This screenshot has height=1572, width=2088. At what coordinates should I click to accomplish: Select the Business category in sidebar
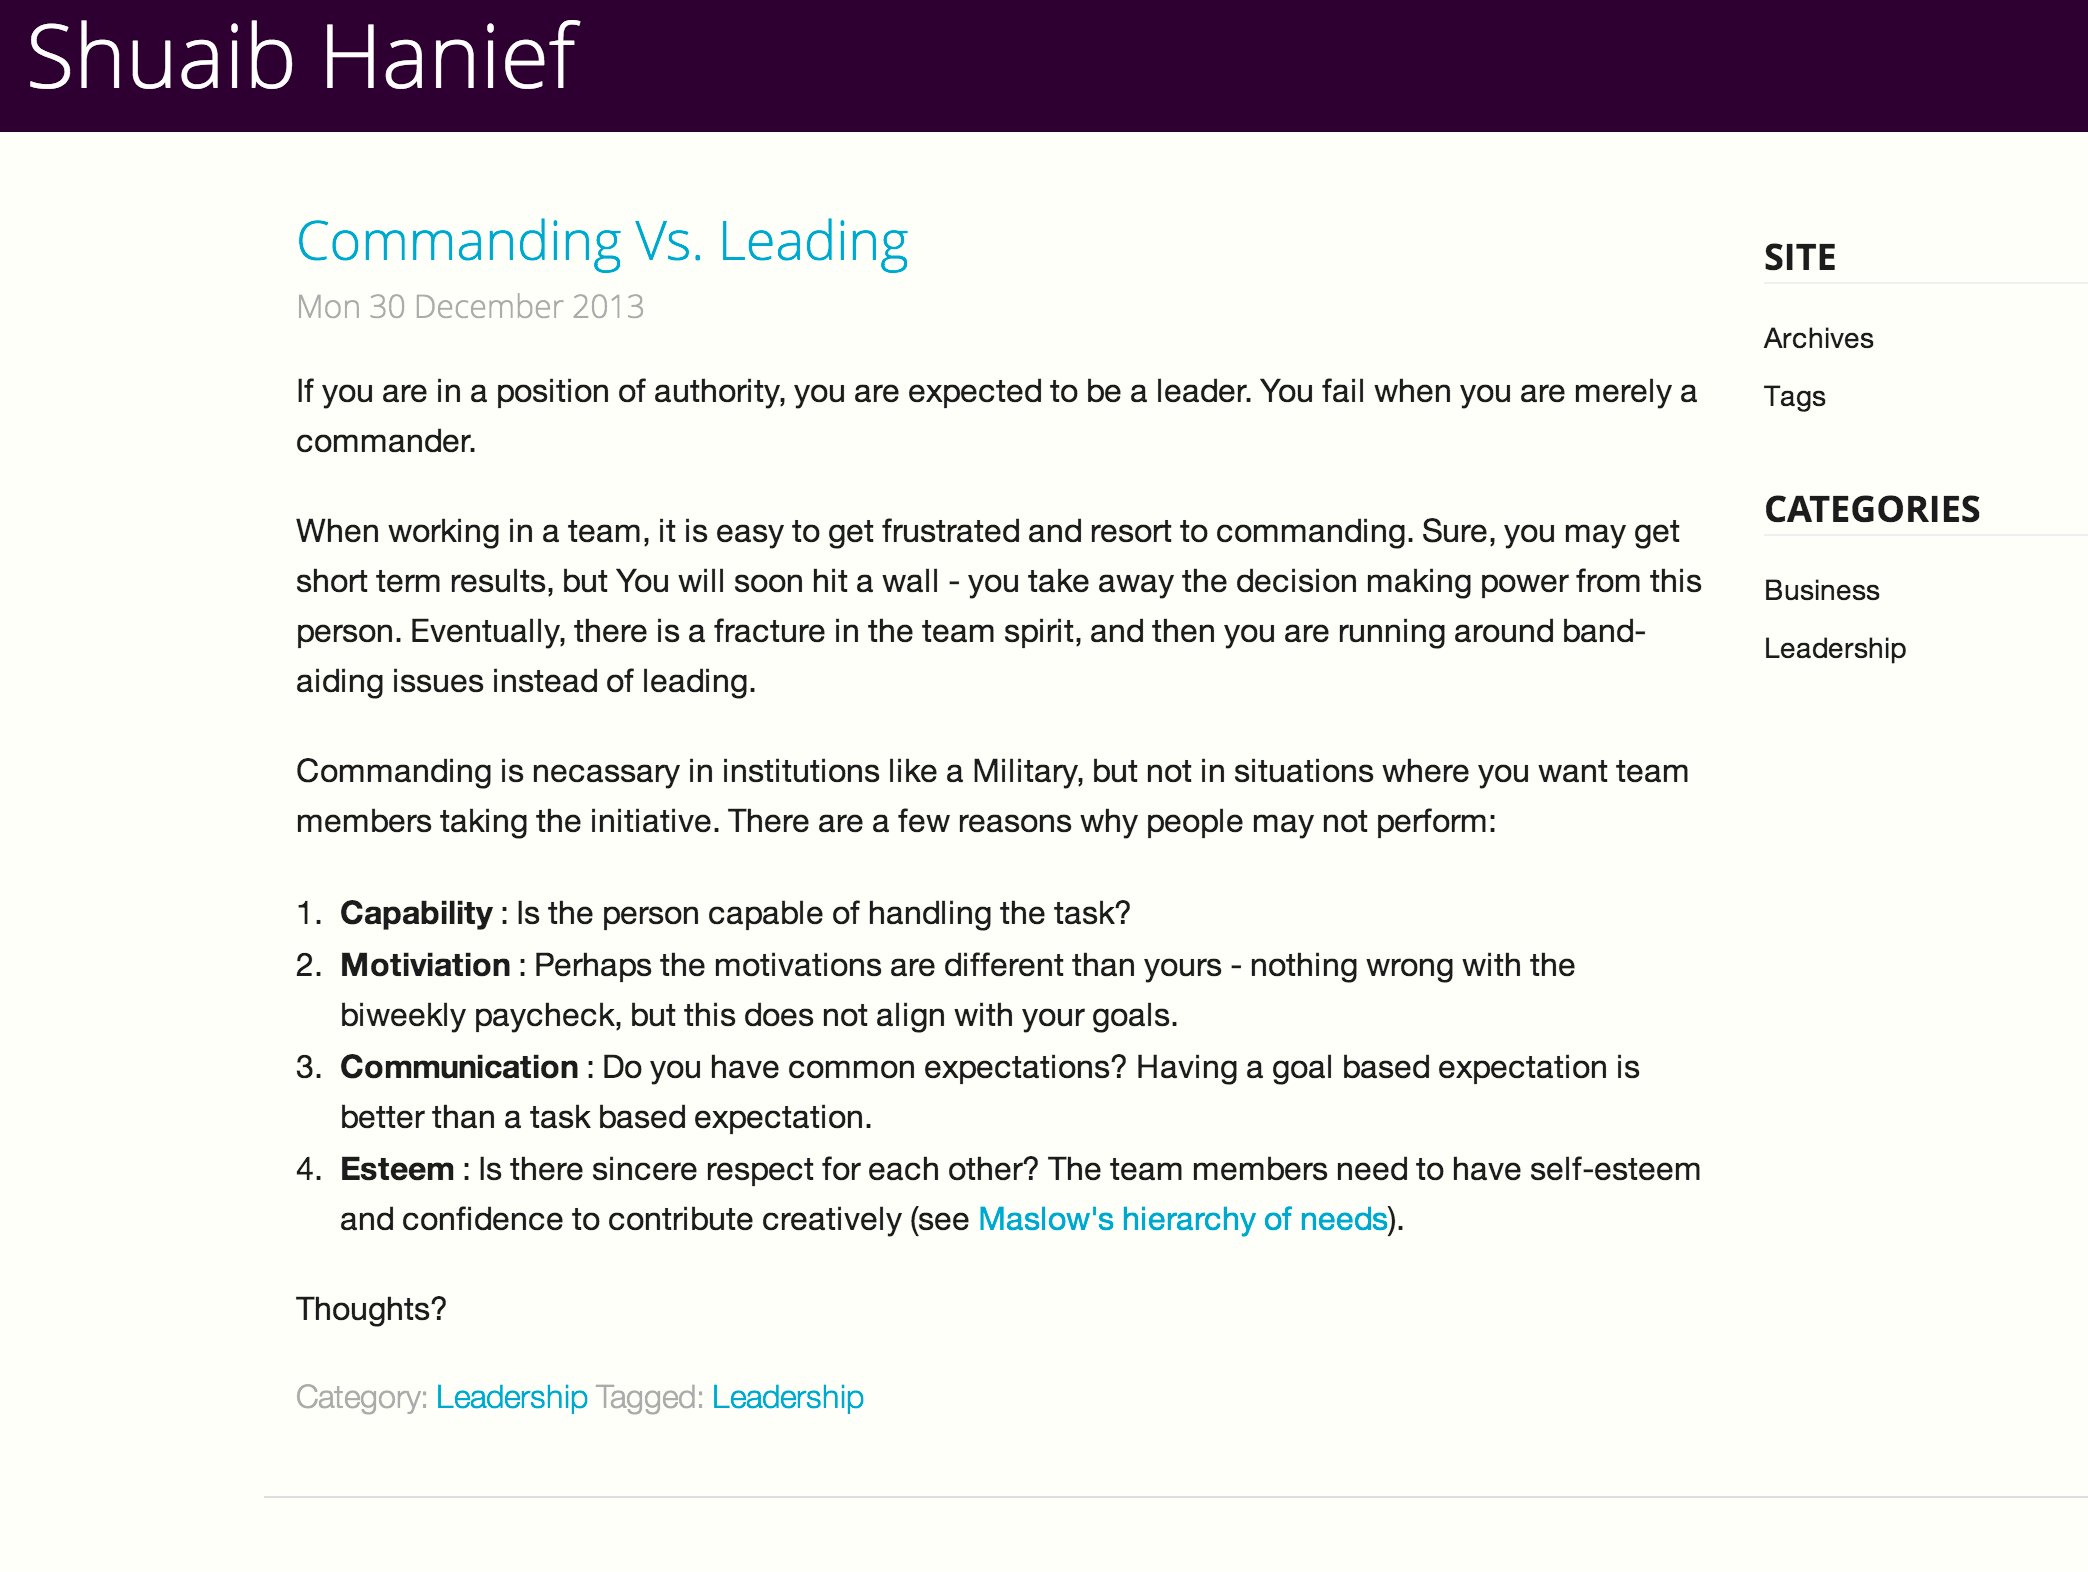(x=1821, y=590)
